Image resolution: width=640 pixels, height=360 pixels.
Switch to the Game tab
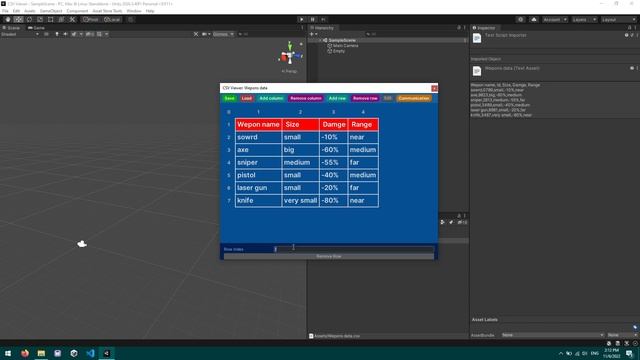(36, 28)
